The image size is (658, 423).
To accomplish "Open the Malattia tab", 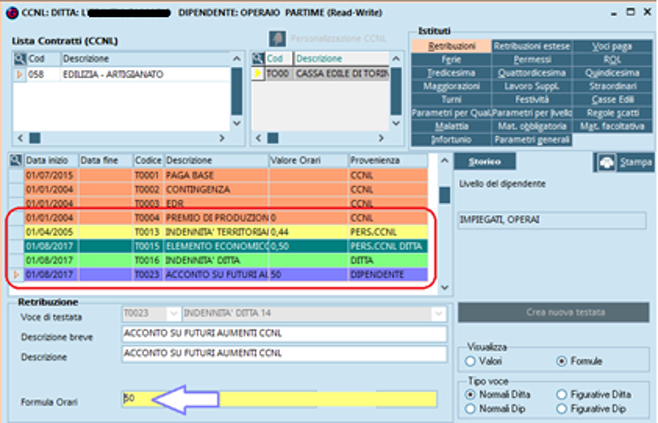I will coord(452,126).
